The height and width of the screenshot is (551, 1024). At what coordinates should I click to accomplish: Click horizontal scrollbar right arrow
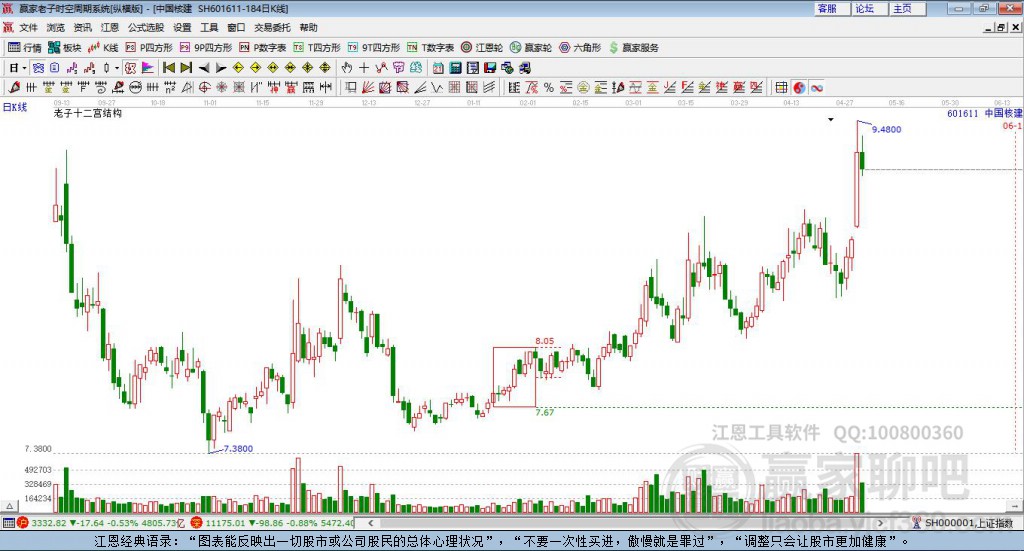880,523
